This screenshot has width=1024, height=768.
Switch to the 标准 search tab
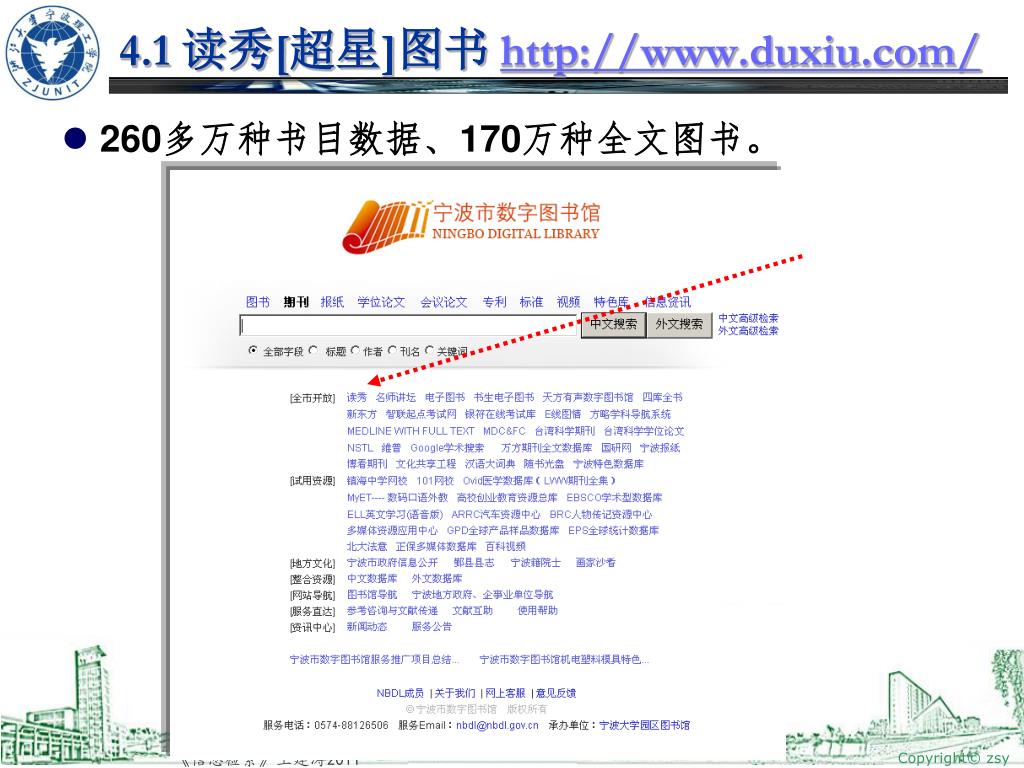(531, 302)
